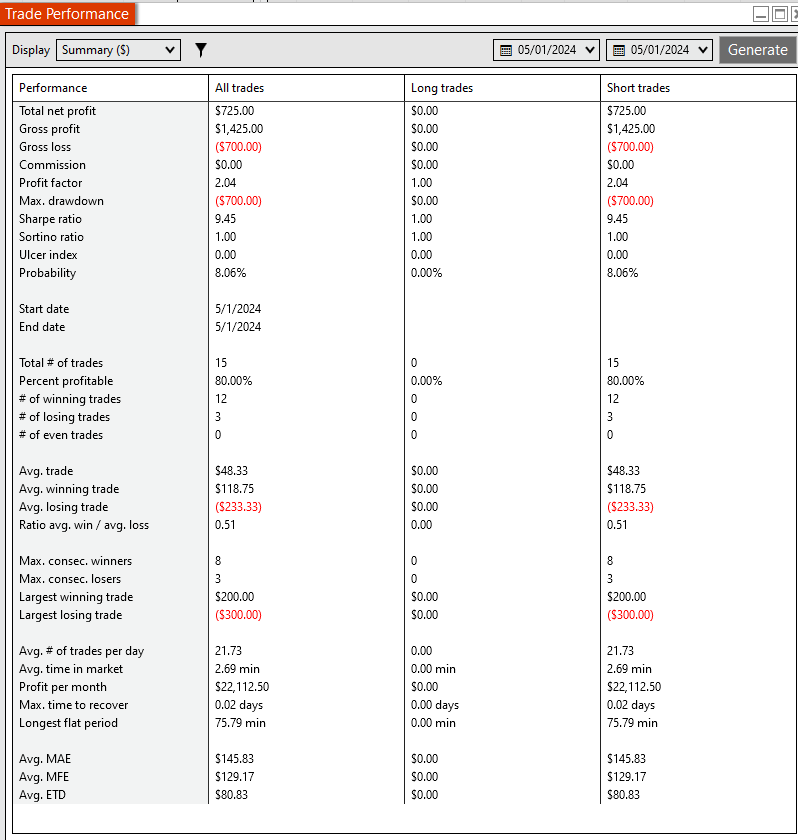Click the start date 05/01/2024 field
Screen dimensions: 798x840
546,50
